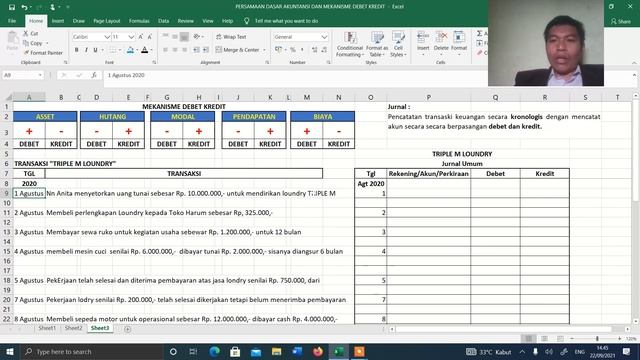Click taskbar search box 'Type here to search'
640x360 pixels.
(91, 351)
